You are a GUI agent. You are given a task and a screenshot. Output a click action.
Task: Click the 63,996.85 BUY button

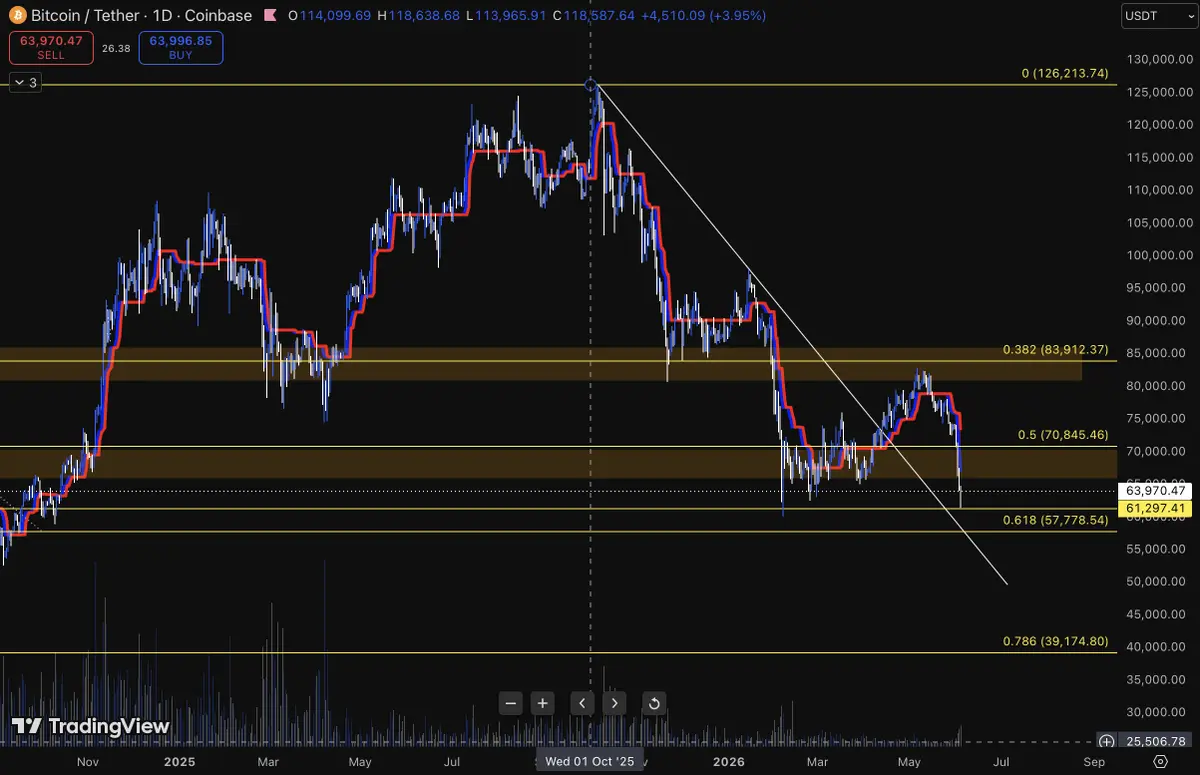181,48
